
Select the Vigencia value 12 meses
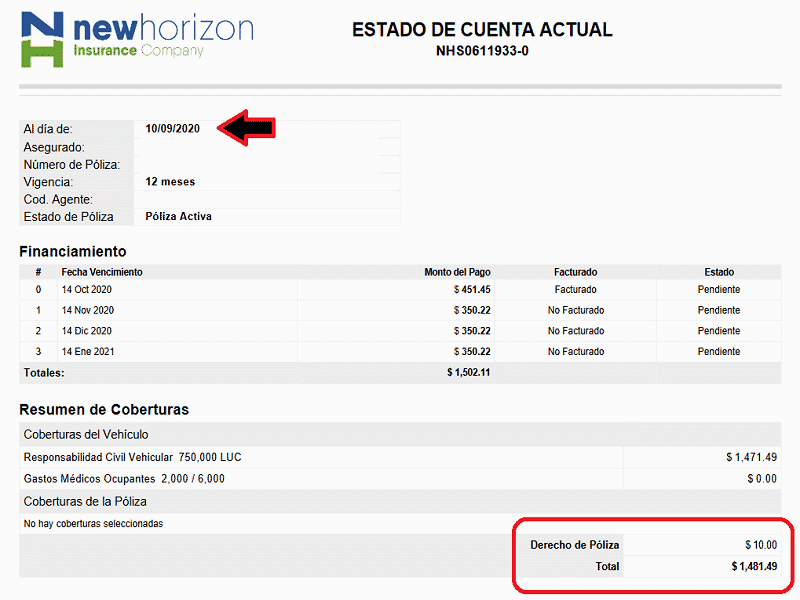pos(170,182)
